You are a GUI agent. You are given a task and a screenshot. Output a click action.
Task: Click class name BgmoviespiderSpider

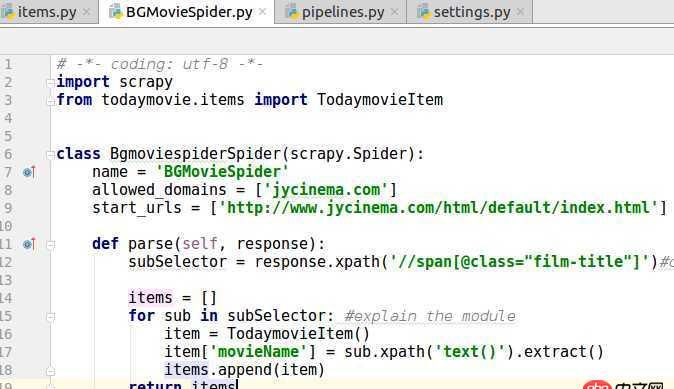tap(195, 154)
